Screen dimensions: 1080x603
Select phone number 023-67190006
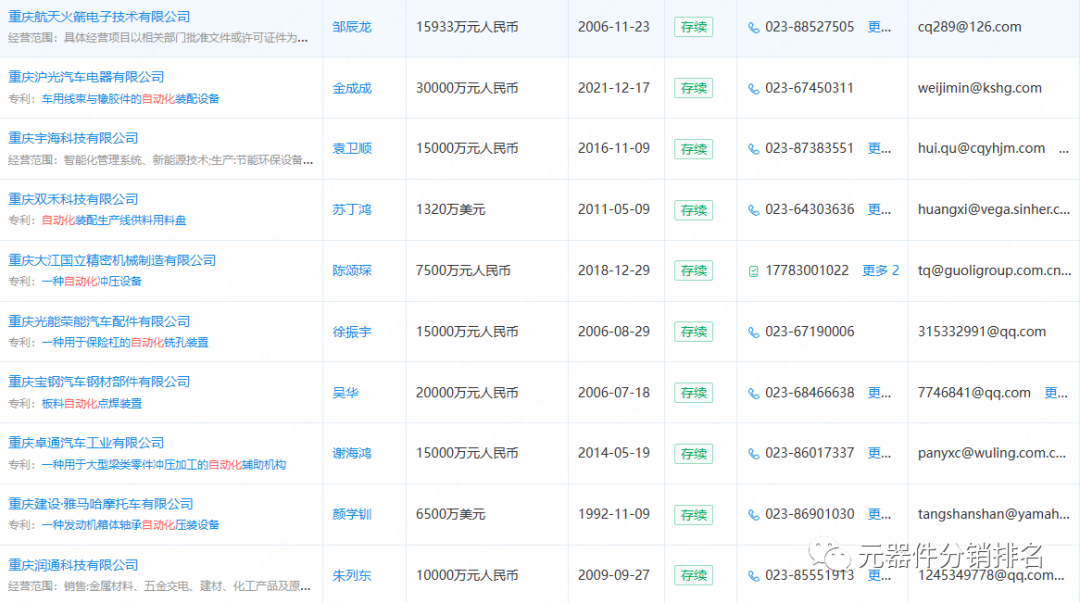[809, 331]
